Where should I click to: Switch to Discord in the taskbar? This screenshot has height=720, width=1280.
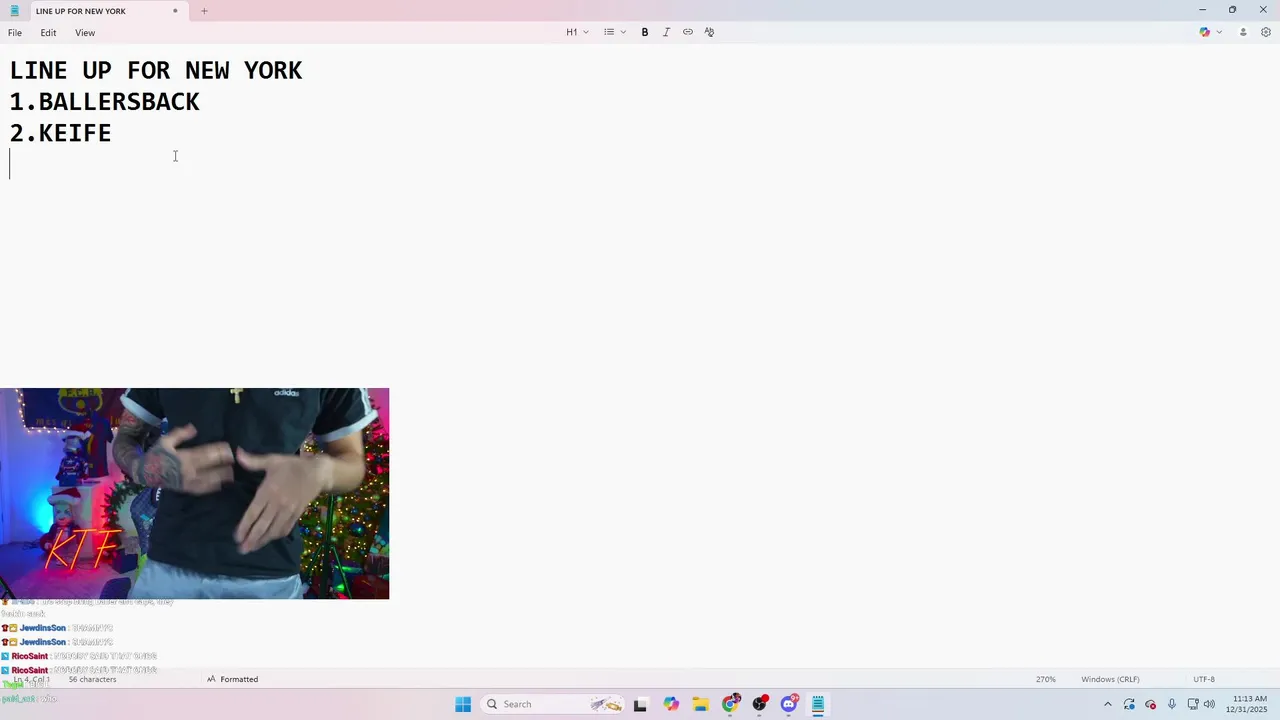[789, 704]
